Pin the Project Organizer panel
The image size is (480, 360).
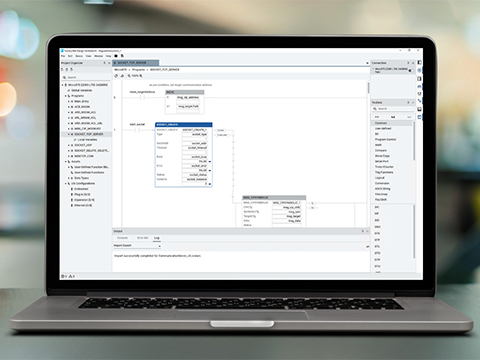[104, 63]
